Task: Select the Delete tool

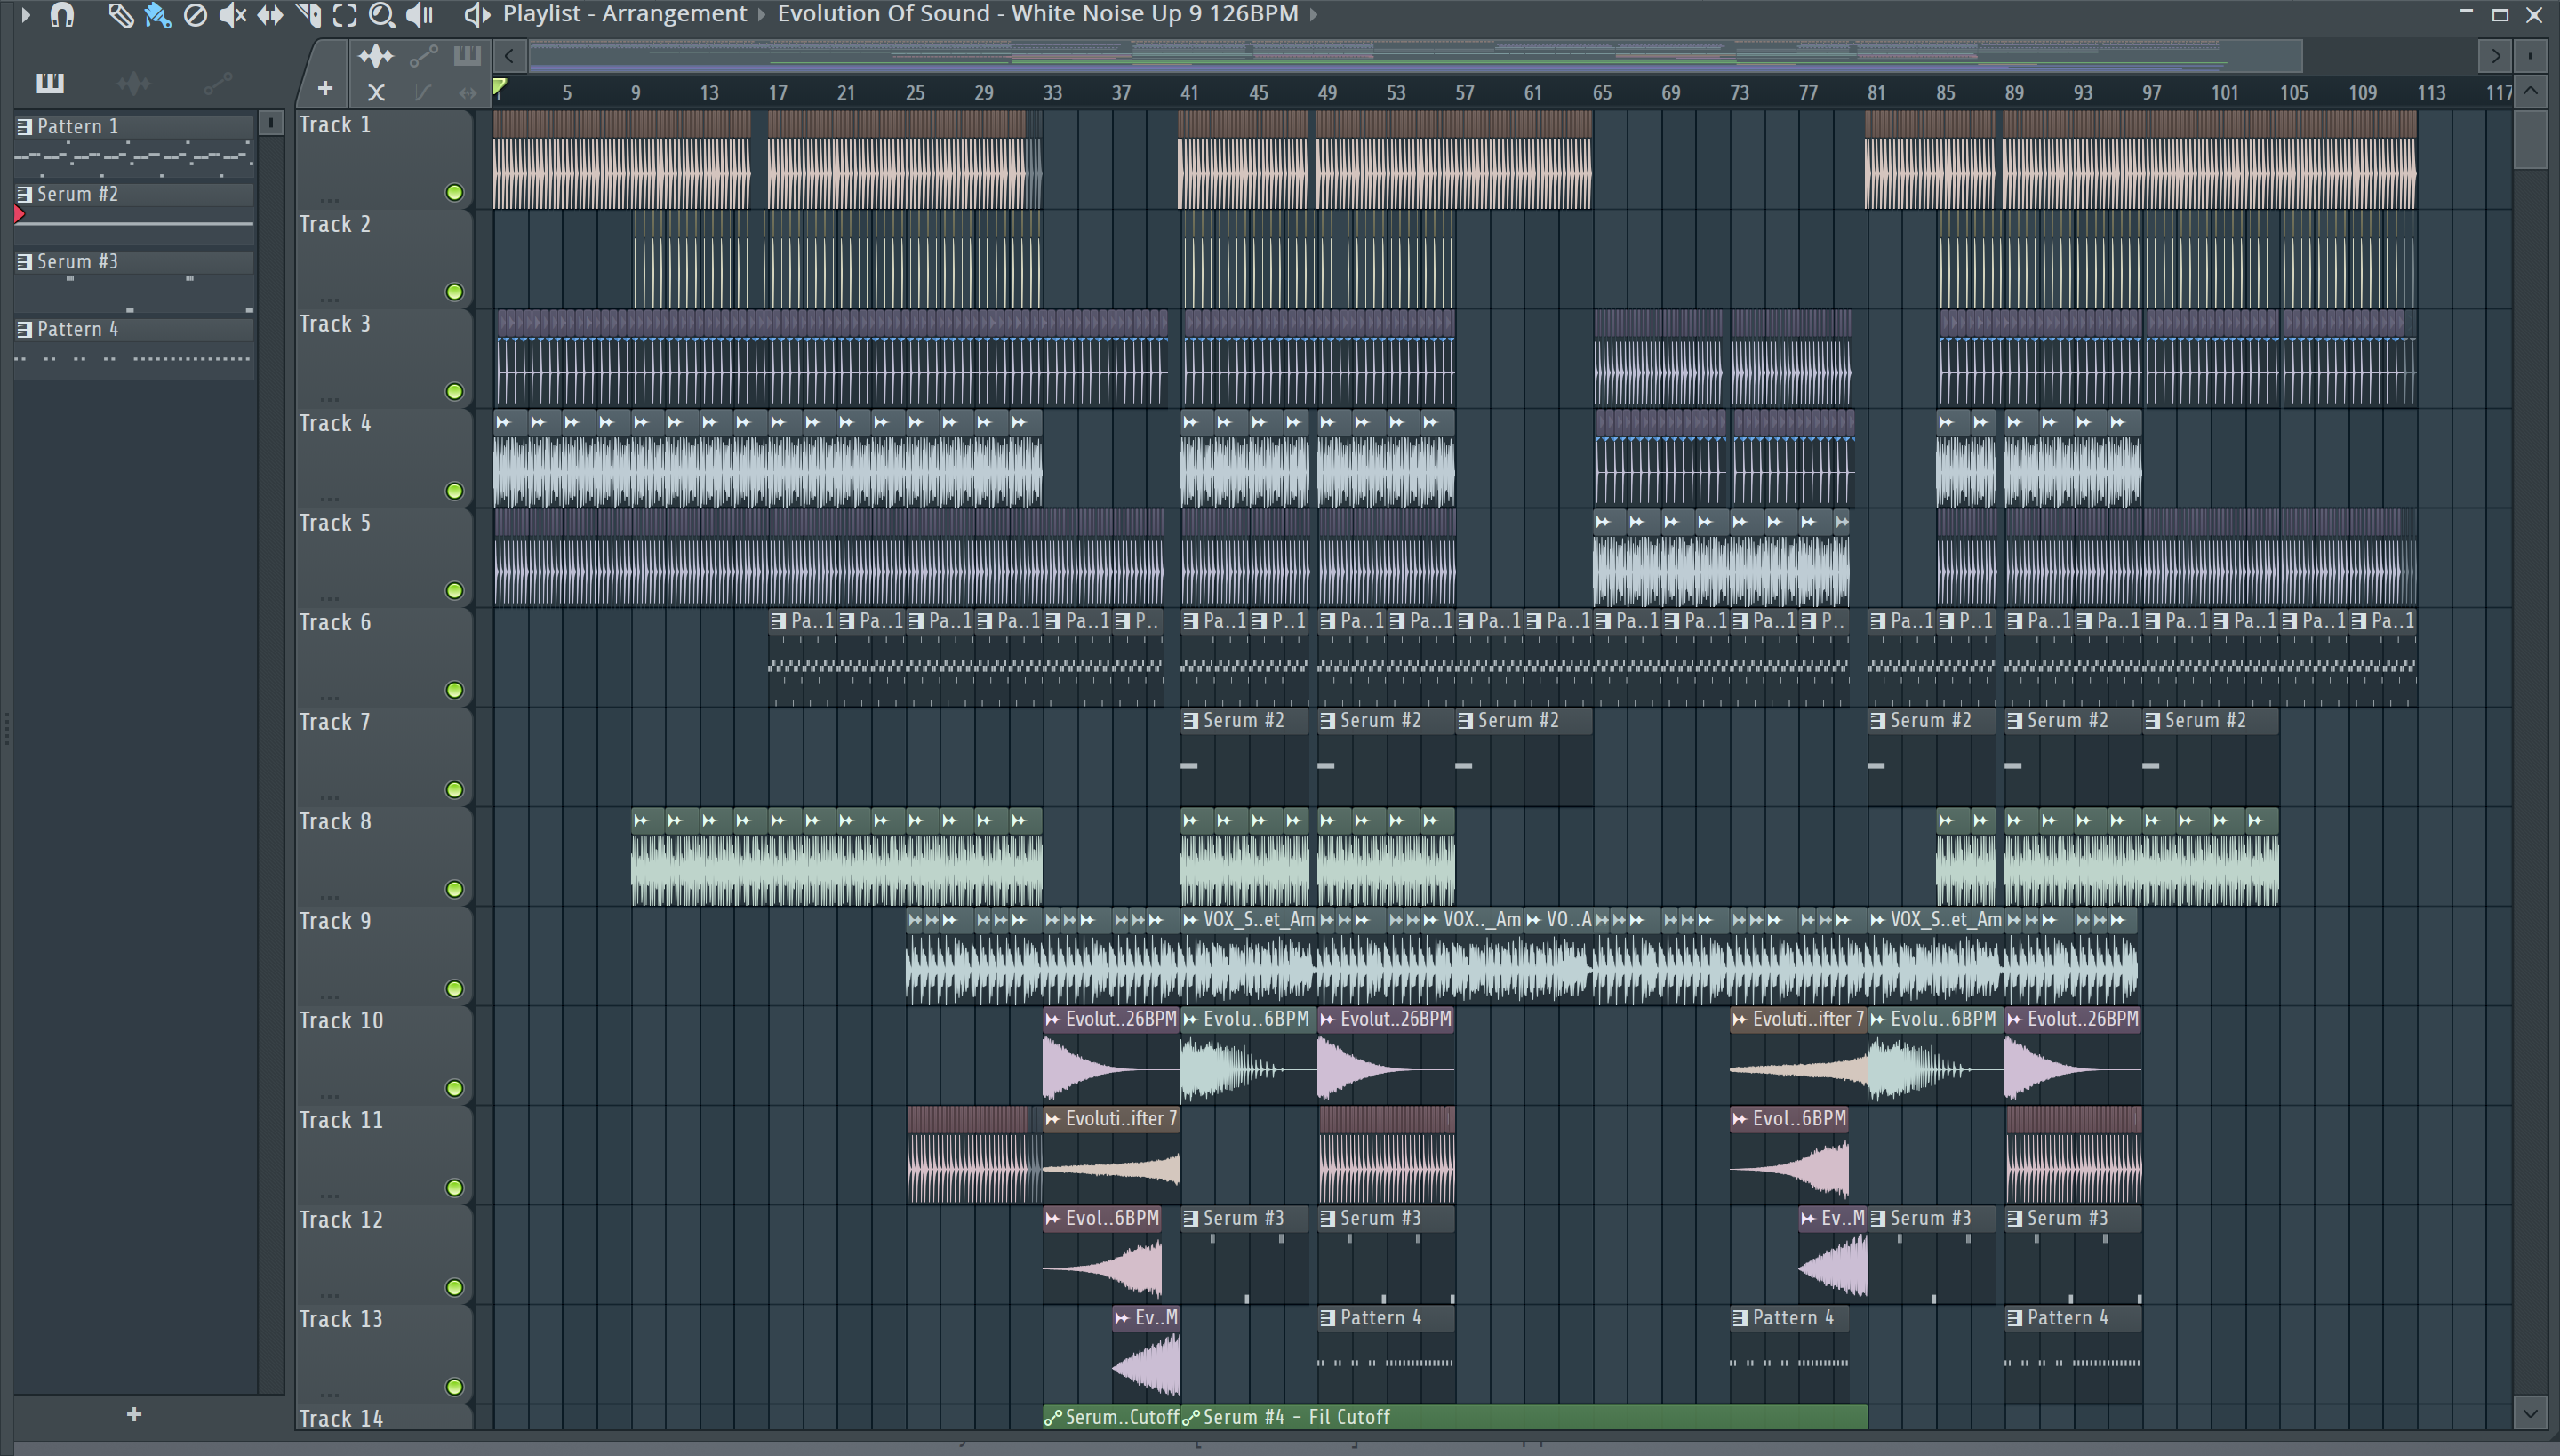Action: (195, 15)
